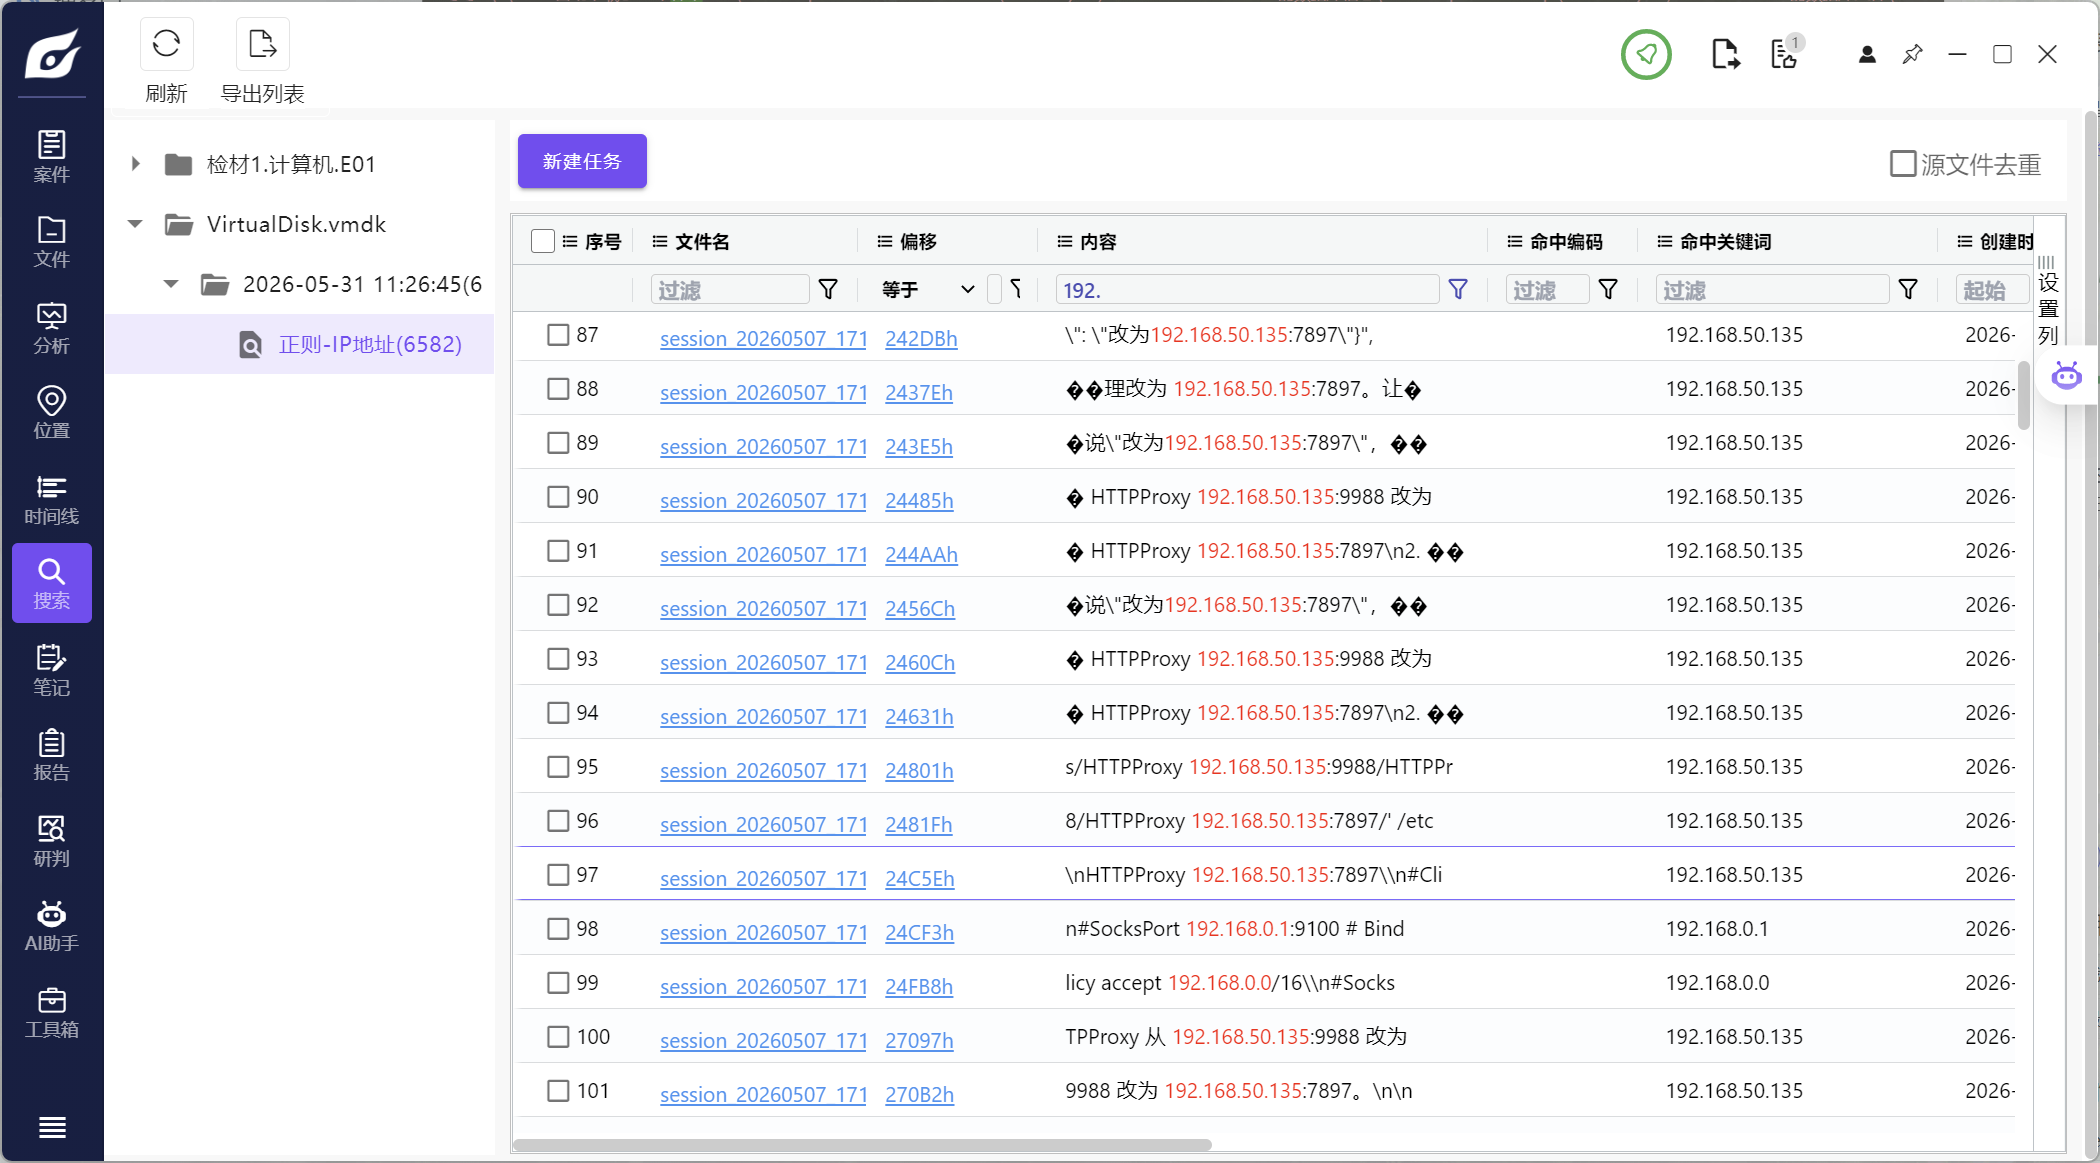Toggle the 源文件去重 checkbox
Image resolution: width=2100 pixels, height=1163 pixels.
click(1902, 164)
